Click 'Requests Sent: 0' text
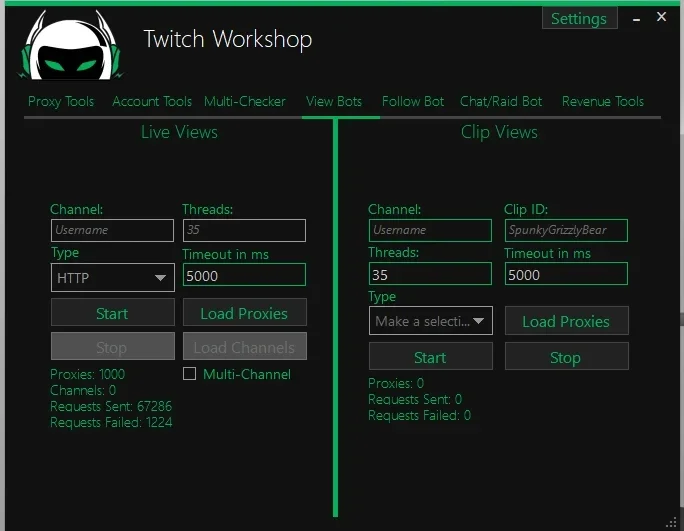The width and height of the screenshot is (684, 531). 415,399
